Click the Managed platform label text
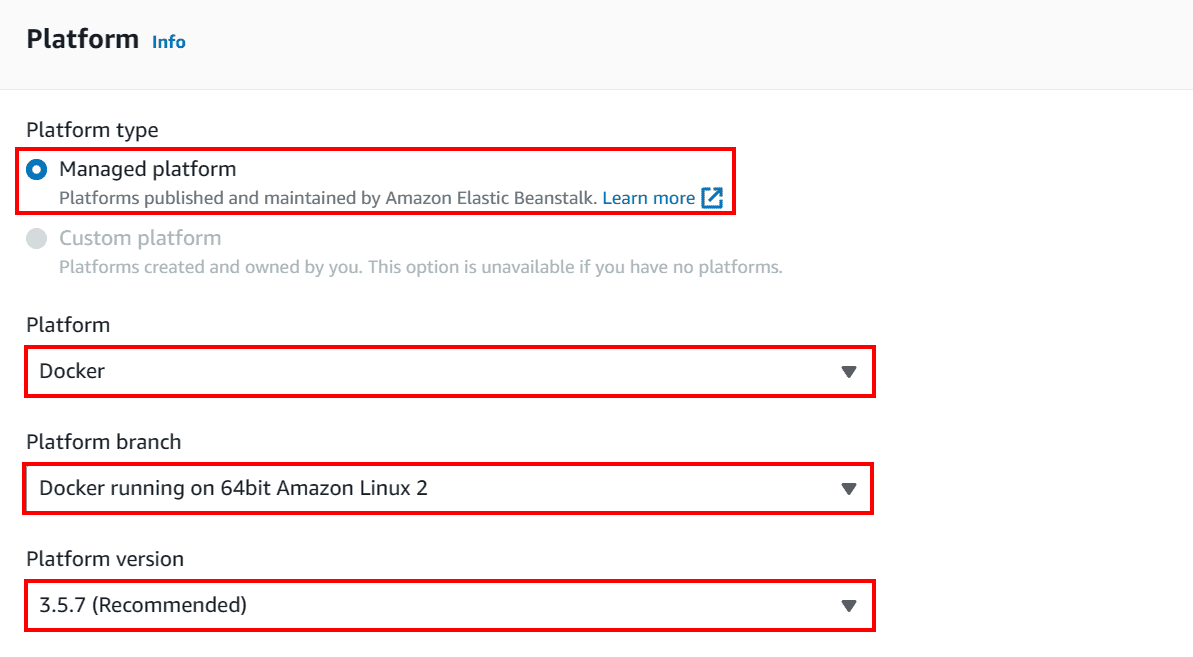 point(147,169)
